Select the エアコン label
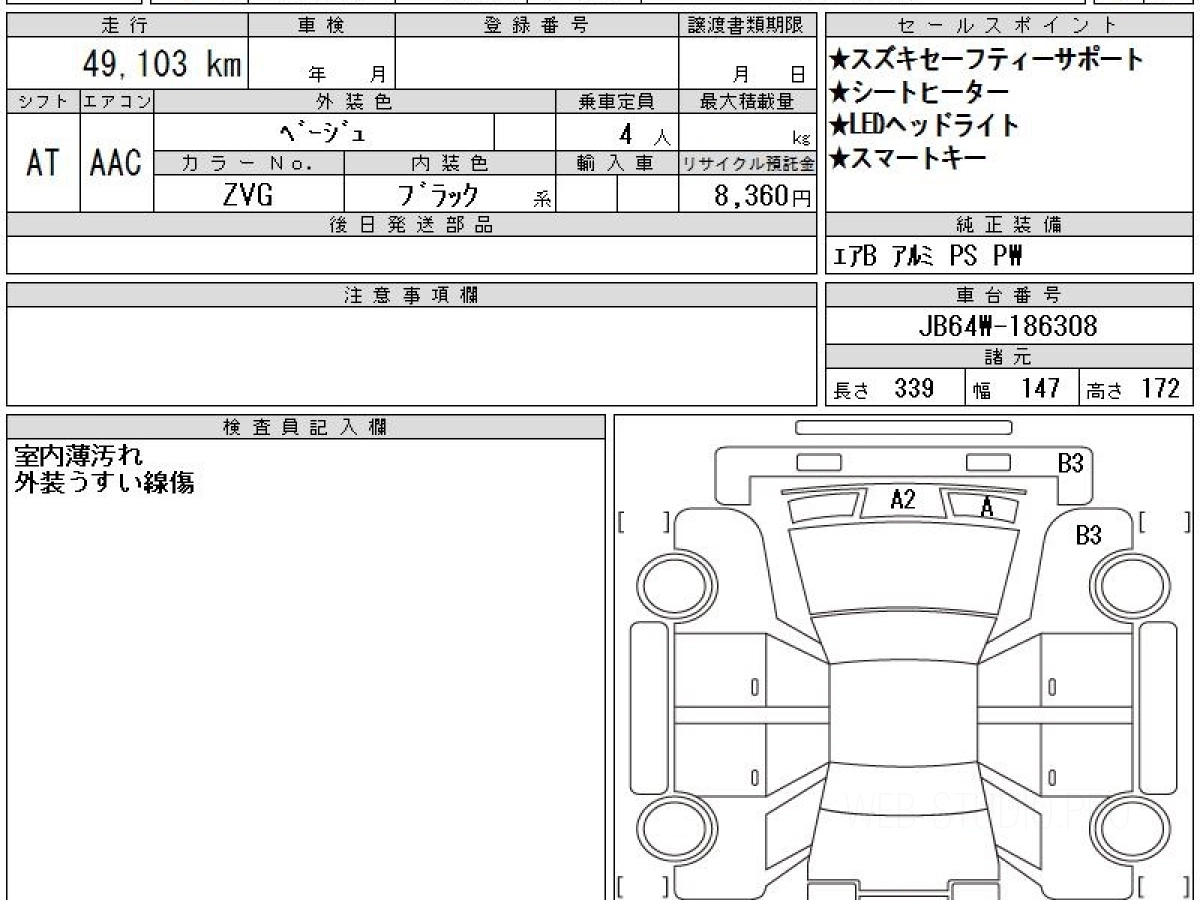This screenshot has width=1200, height=900. [117, 102]
